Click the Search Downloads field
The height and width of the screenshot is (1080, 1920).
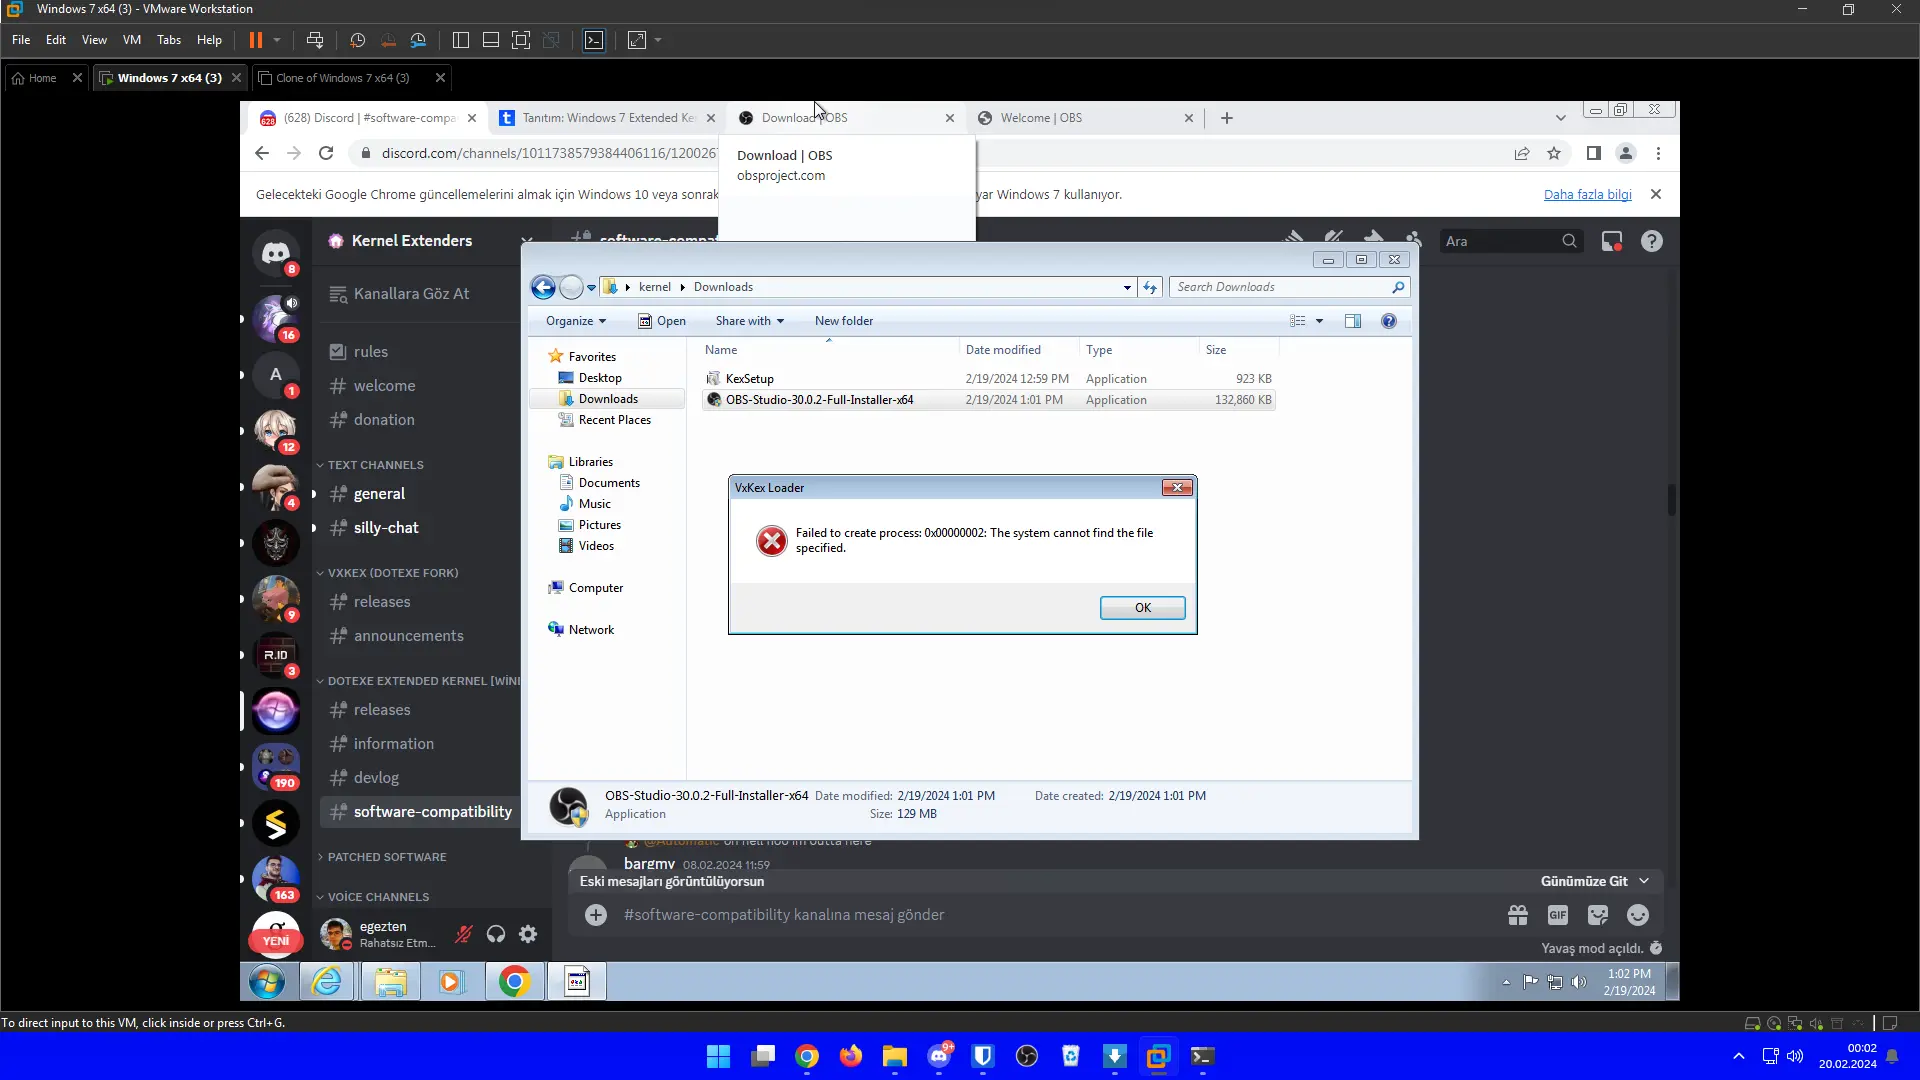tap(1289, 288)
